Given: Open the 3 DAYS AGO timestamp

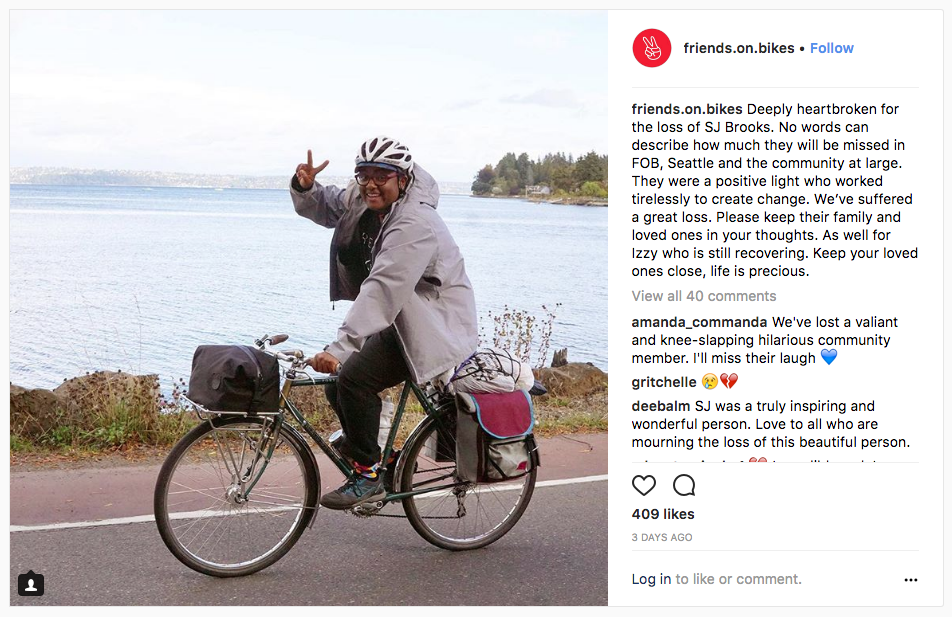Looking at the screenshot, I should (662, 537).
